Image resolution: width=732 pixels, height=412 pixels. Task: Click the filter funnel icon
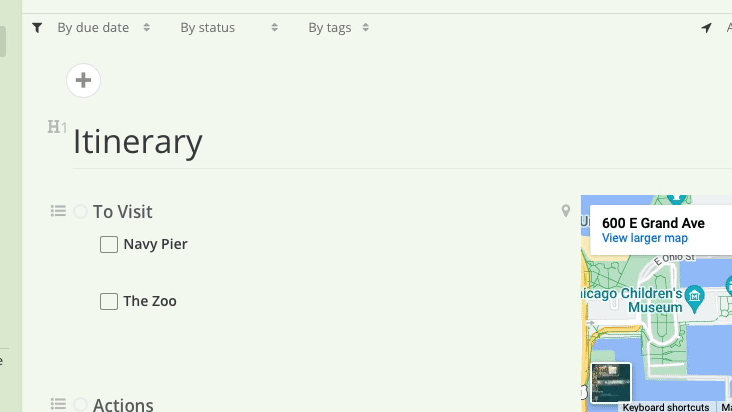tap(37, 28)
